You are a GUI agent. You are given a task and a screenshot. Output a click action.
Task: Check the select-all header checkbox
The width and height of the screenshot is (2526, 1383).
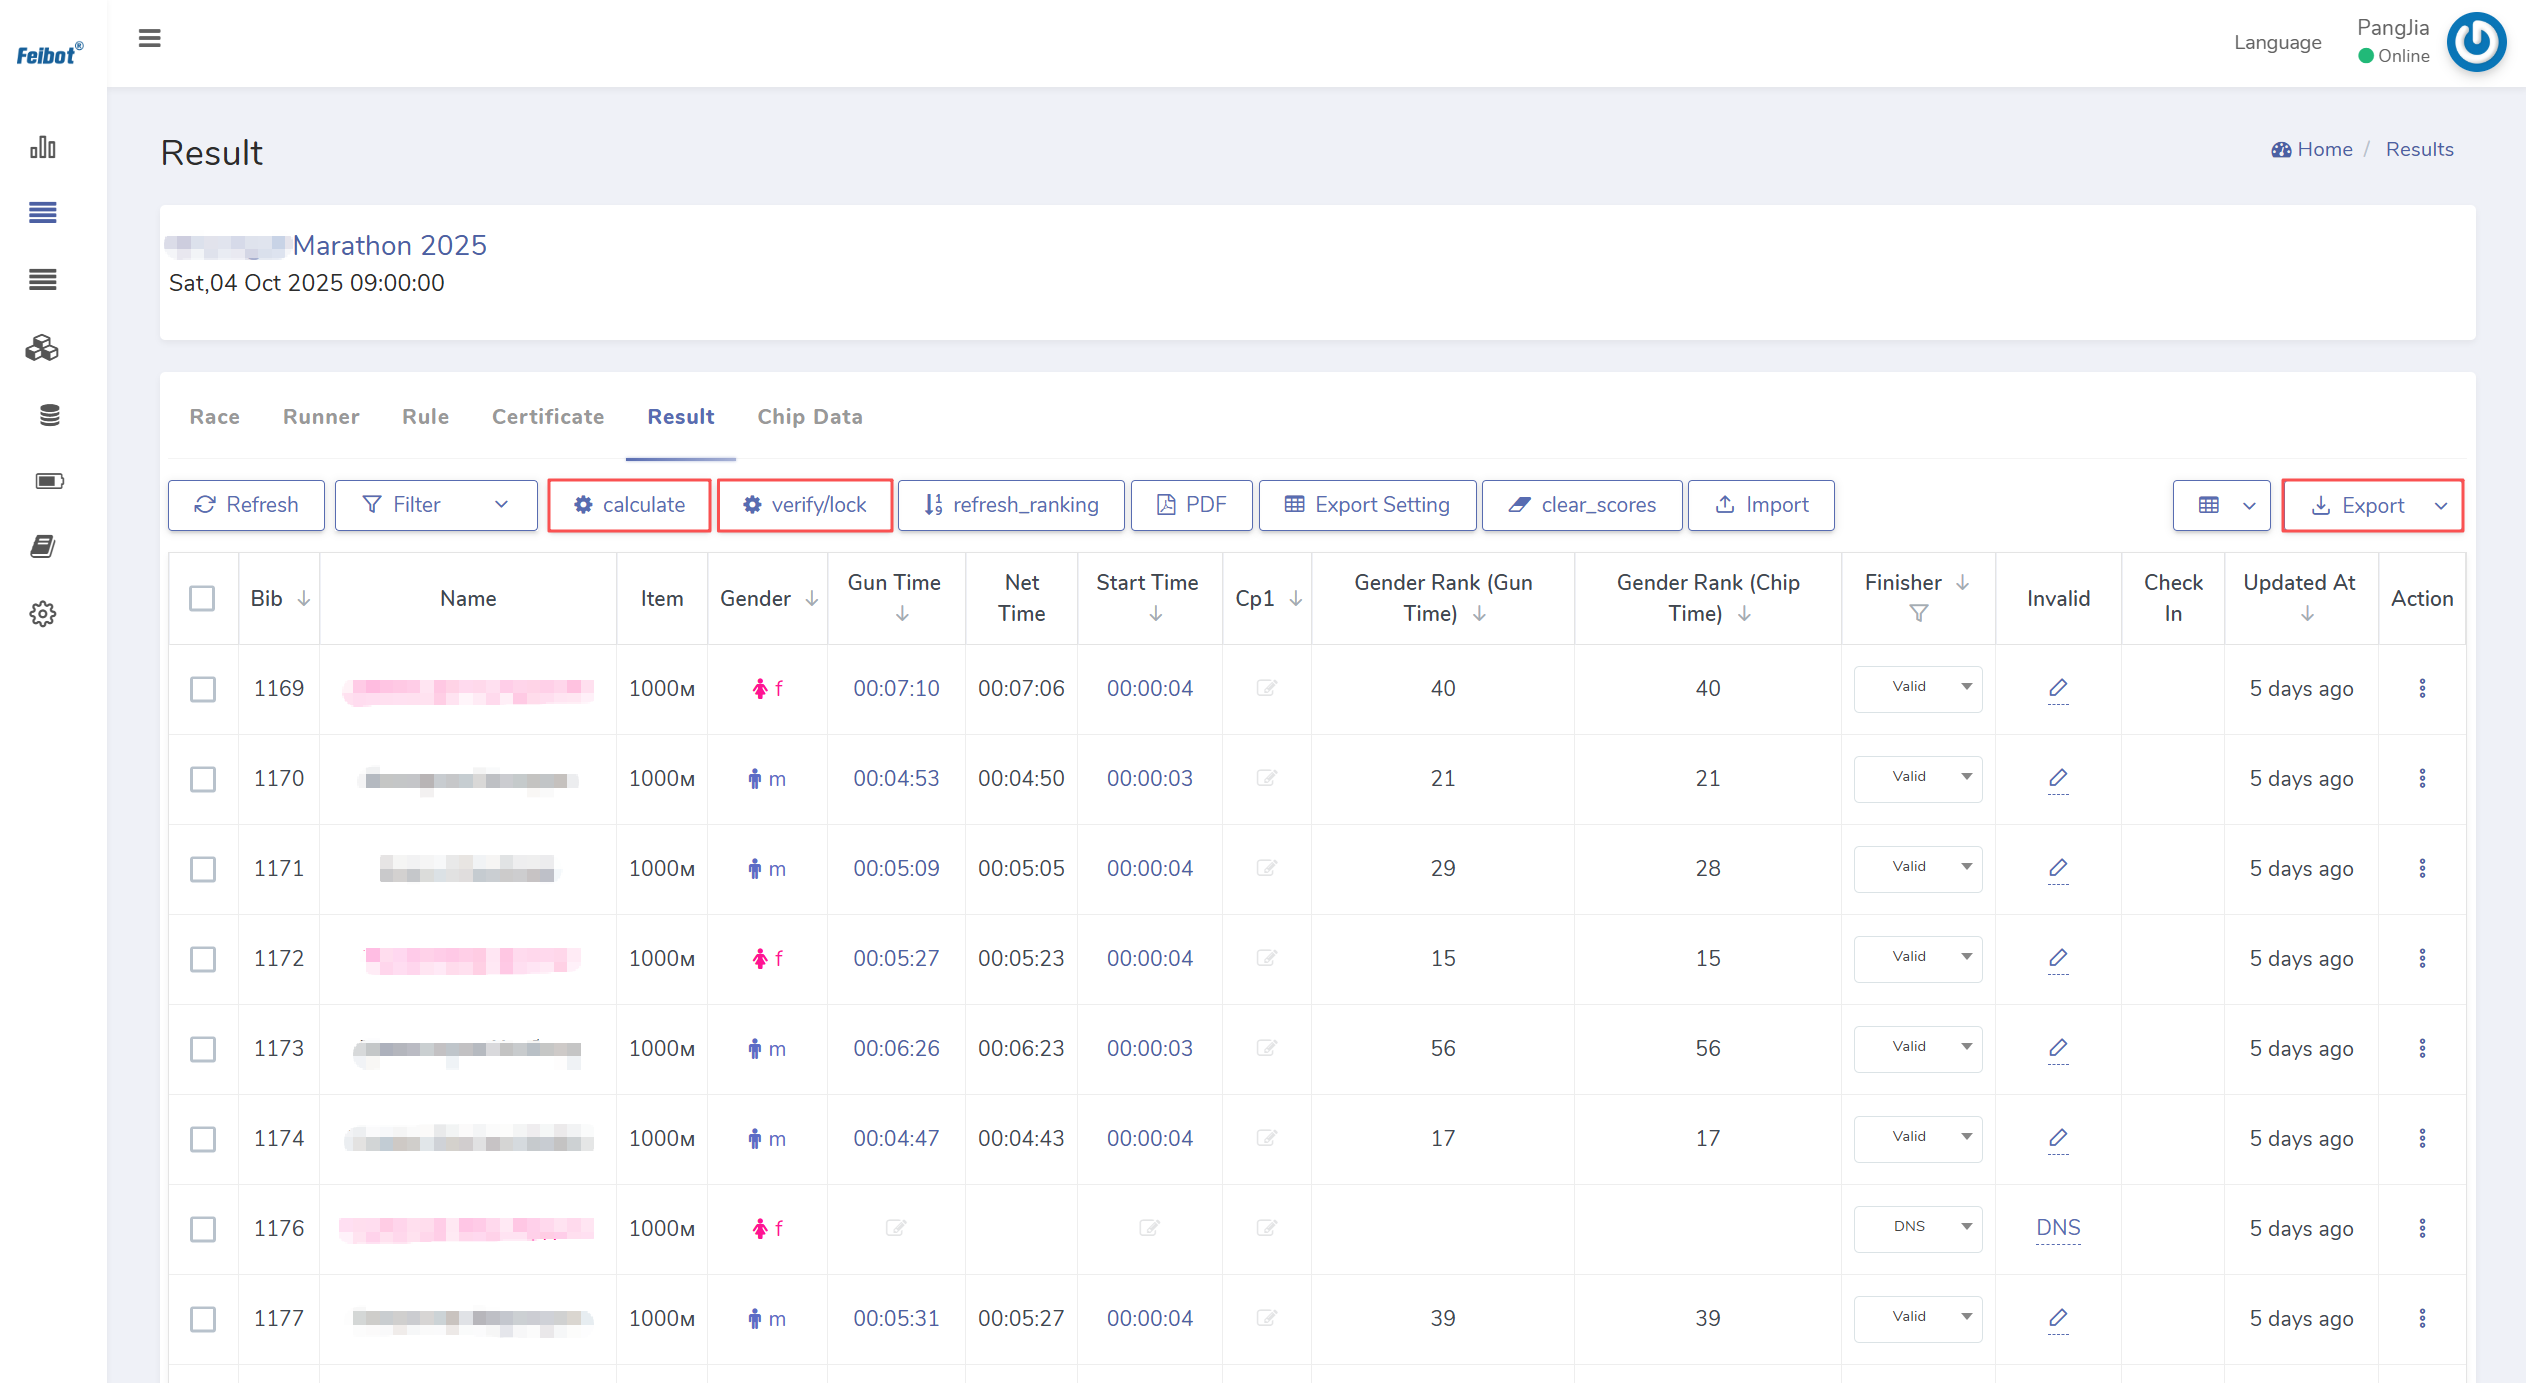(x=202, y=598)
